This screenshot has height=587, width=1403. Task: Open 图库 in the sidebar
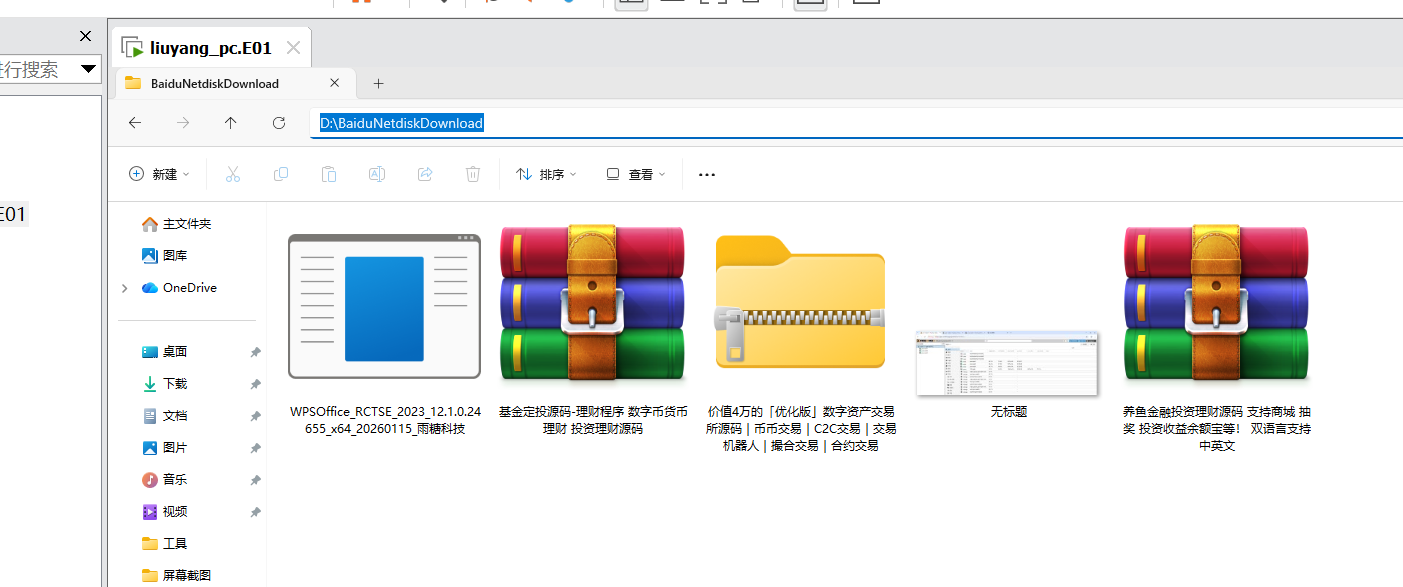point(165,256)
